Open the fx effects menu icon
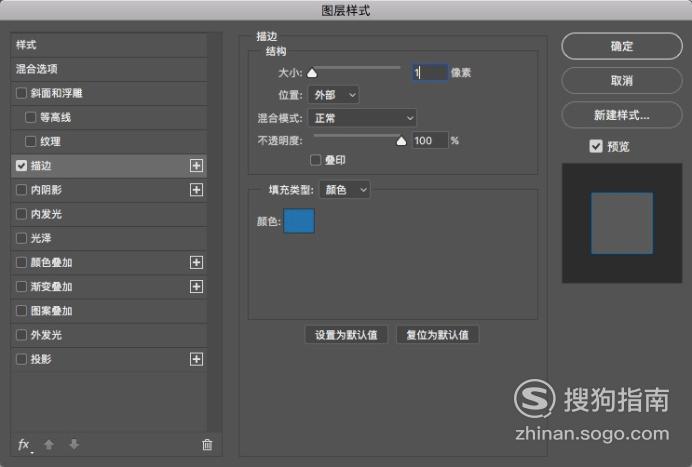The height and width of the screenshot is (467, 692). pyautogui.click(x=25, y=444)
